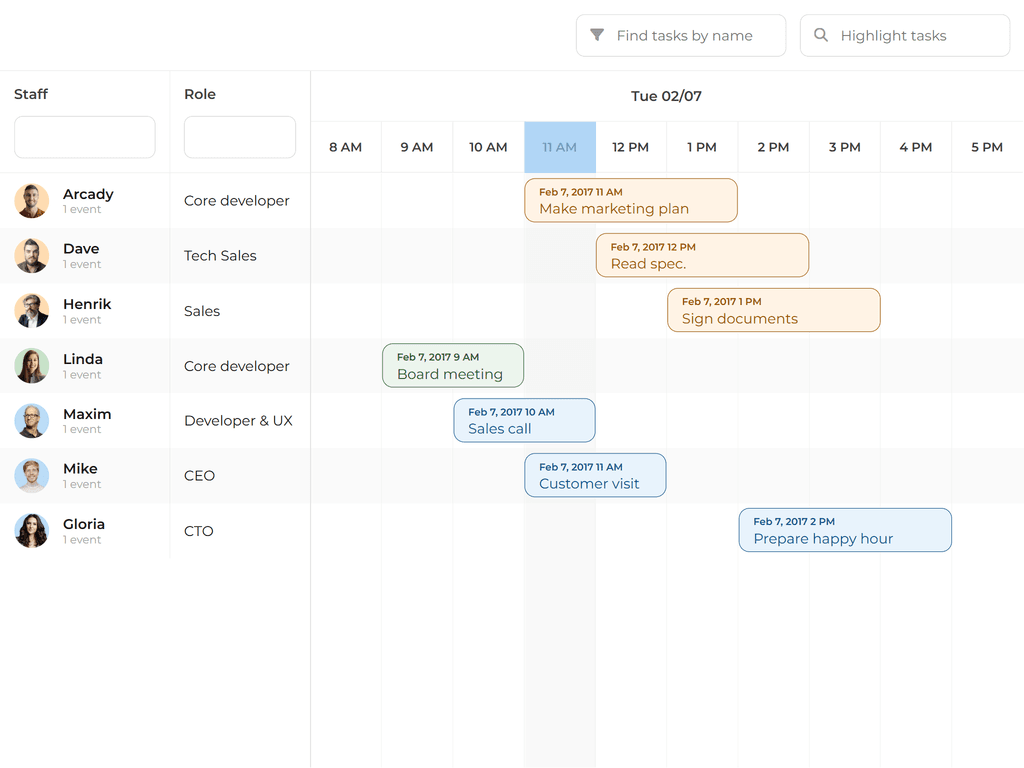1024x768 pixels.
Task: Select Mike in the staff list
Action: [80, 469]
